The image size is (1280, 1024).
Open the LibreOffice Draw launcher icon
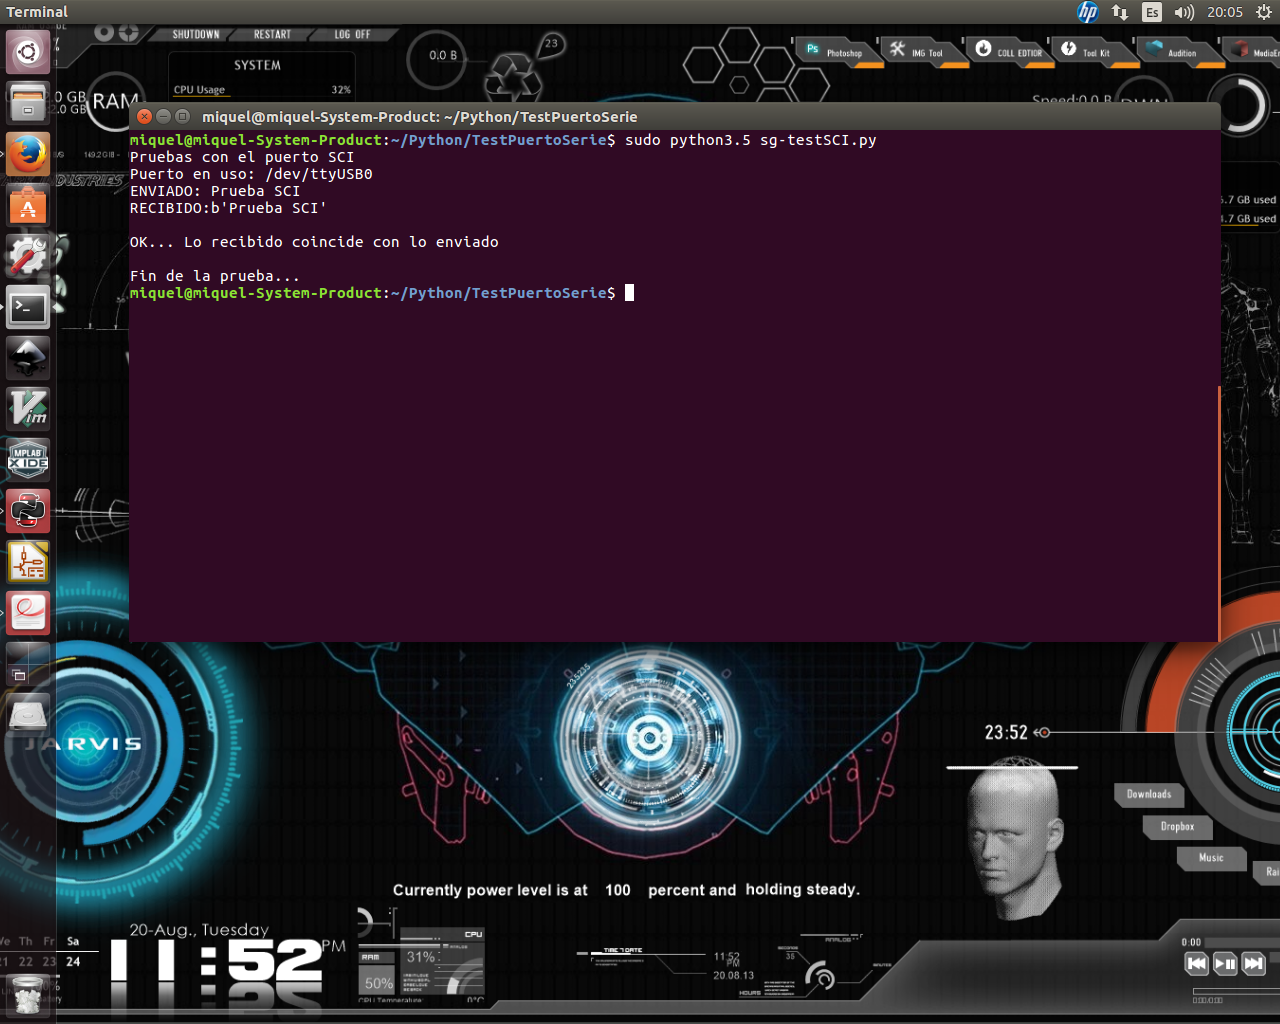click(28, 563)
